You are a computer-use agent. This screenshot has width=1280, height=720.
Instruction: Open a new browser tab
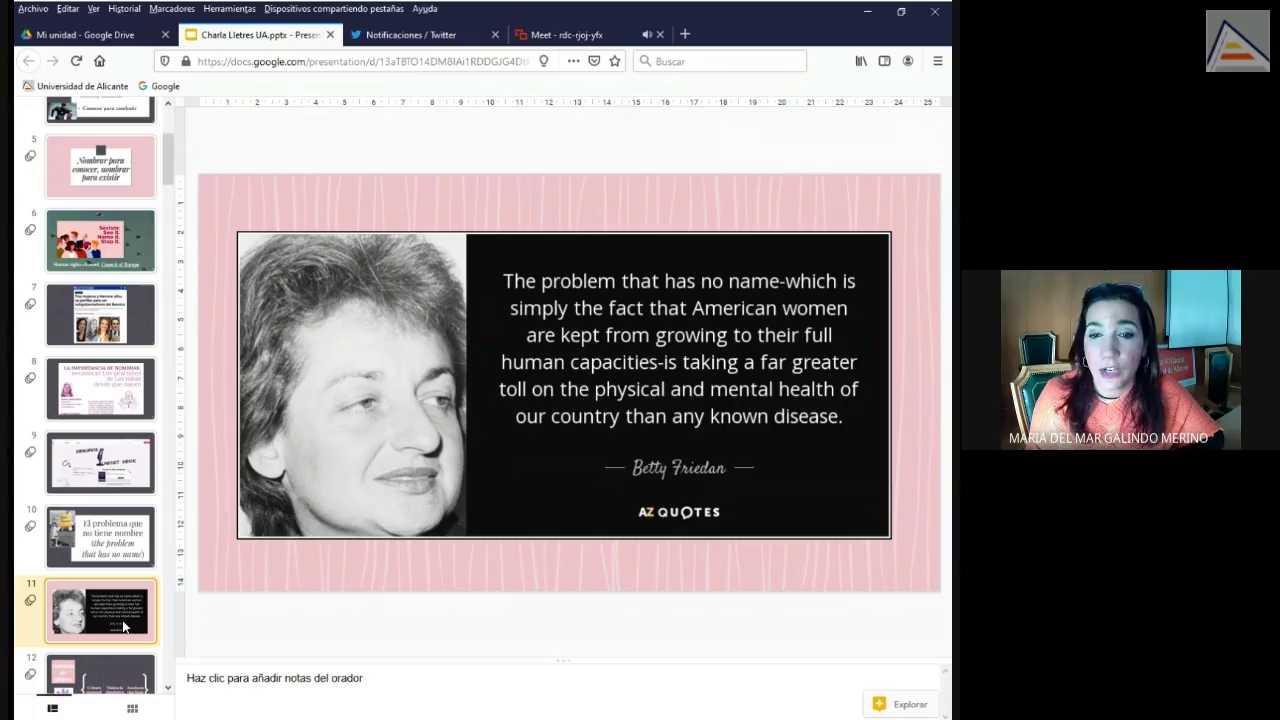685,34
